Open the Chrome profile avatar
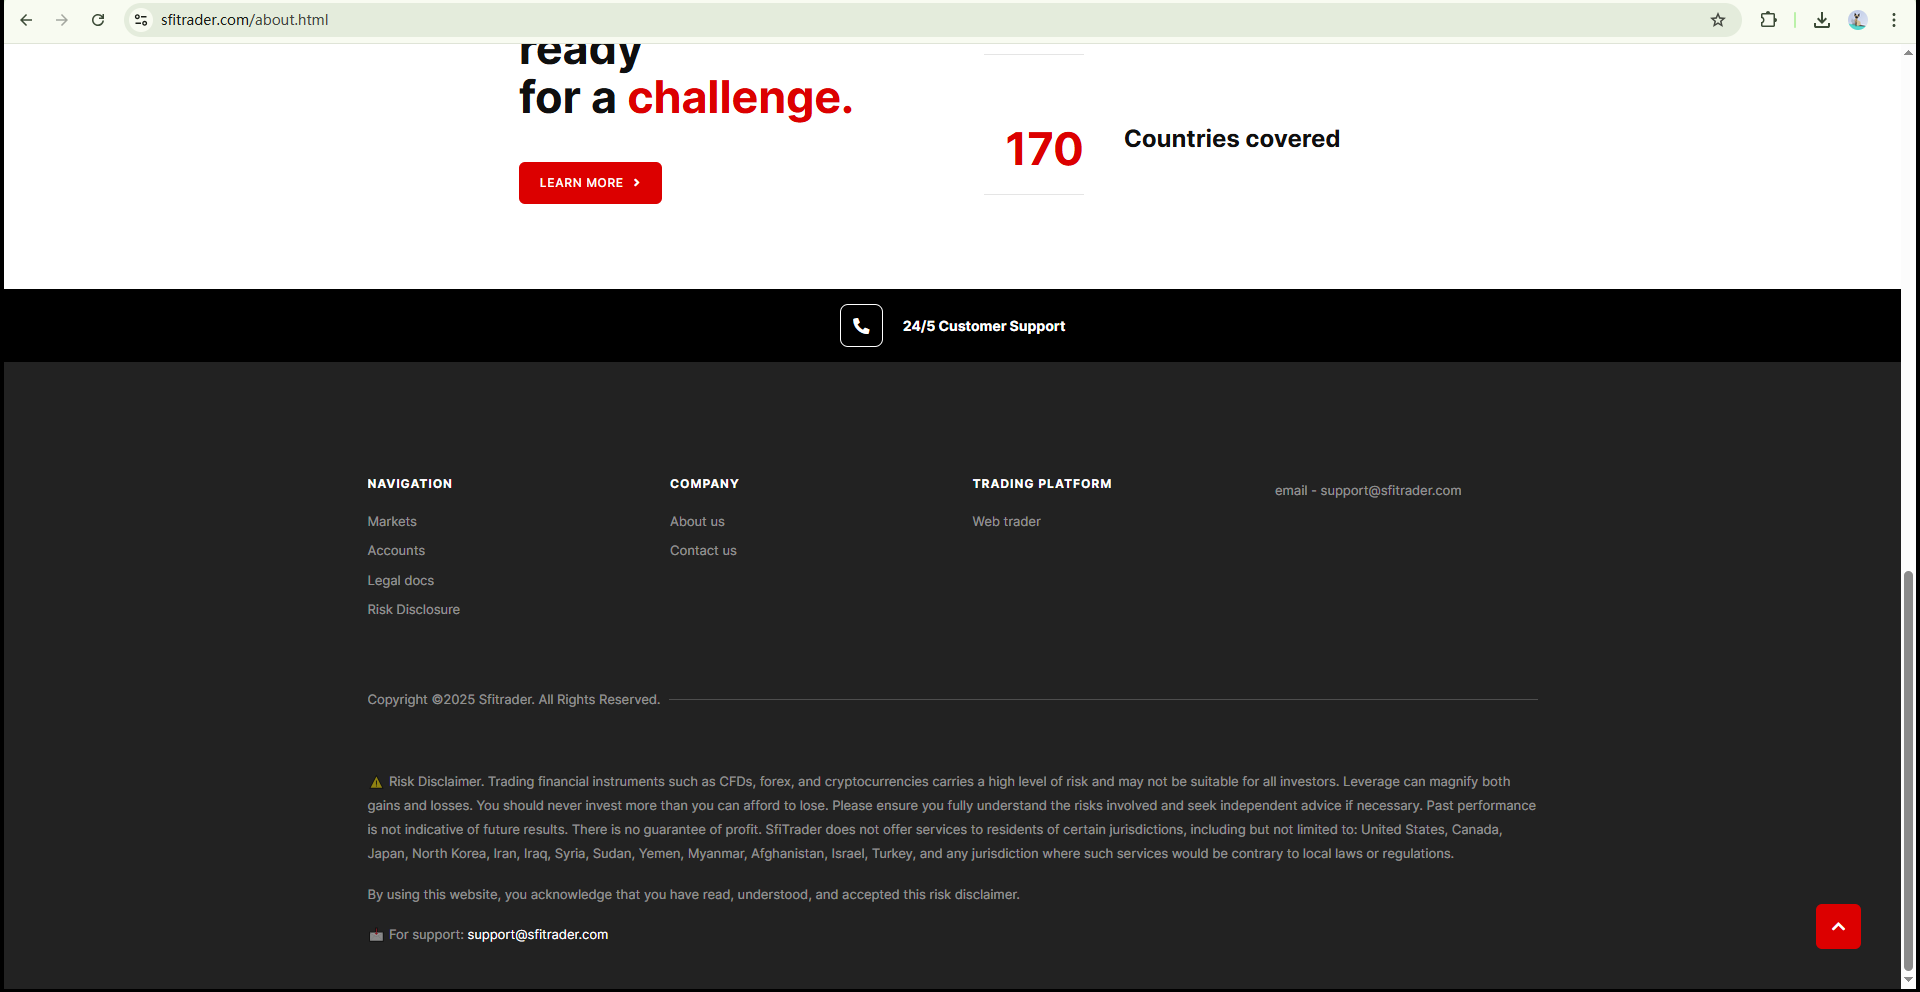 point(1858,20)
